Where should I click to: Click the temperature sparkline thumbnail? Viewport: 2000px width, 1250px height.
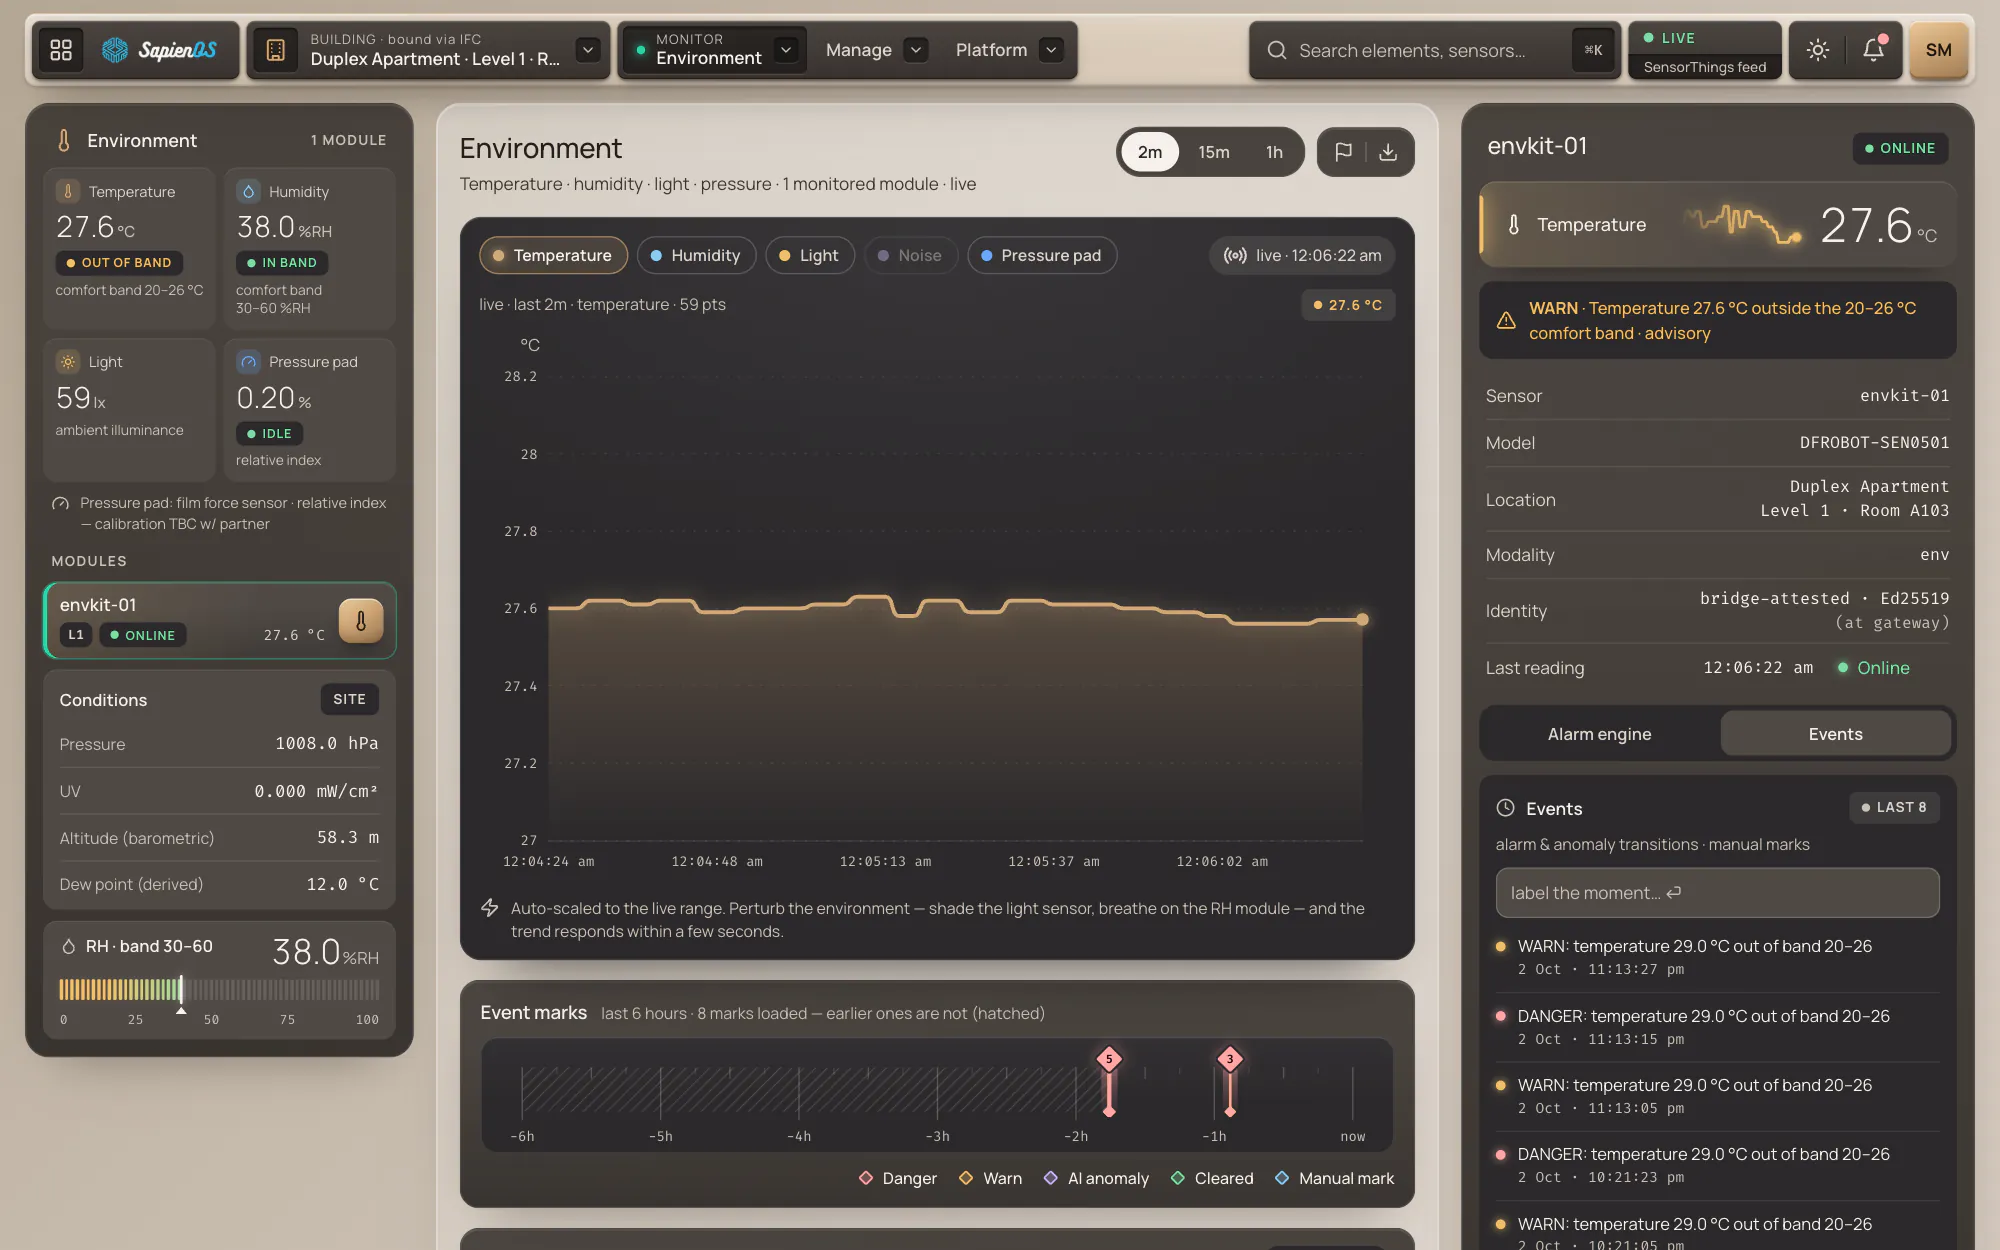tap(1743, 224)
